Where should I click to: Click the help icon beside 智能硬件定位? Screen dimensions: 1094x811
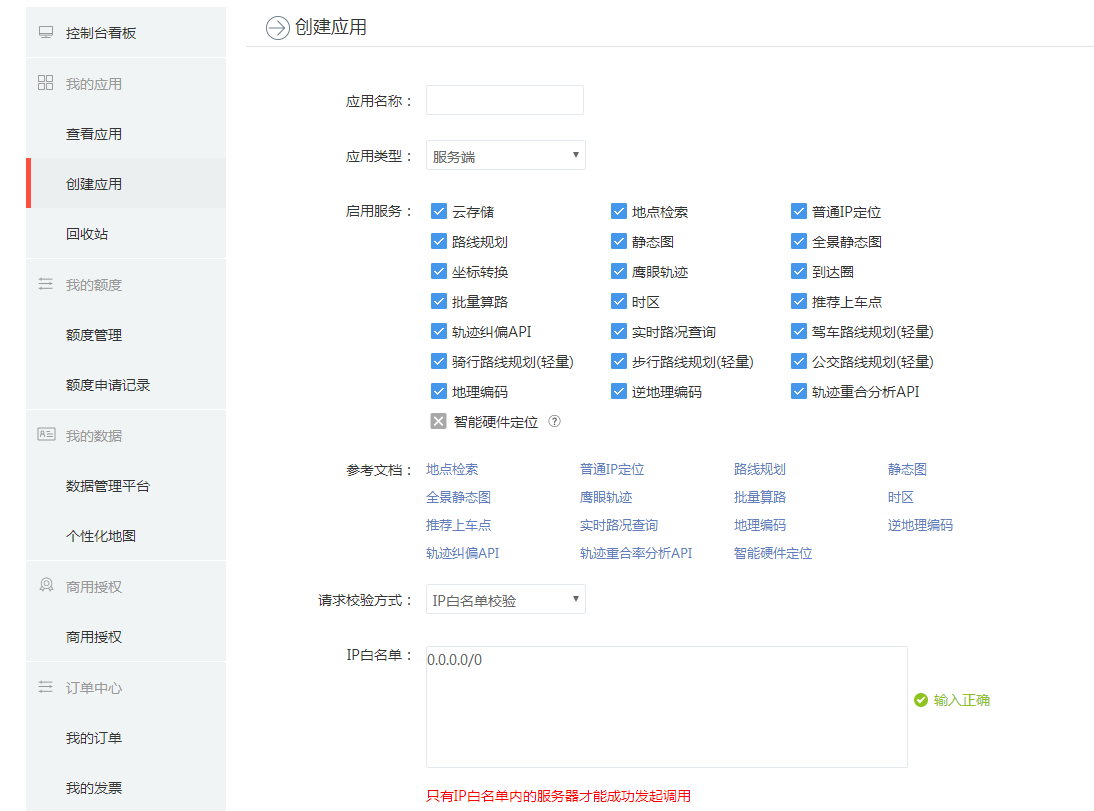555,422
